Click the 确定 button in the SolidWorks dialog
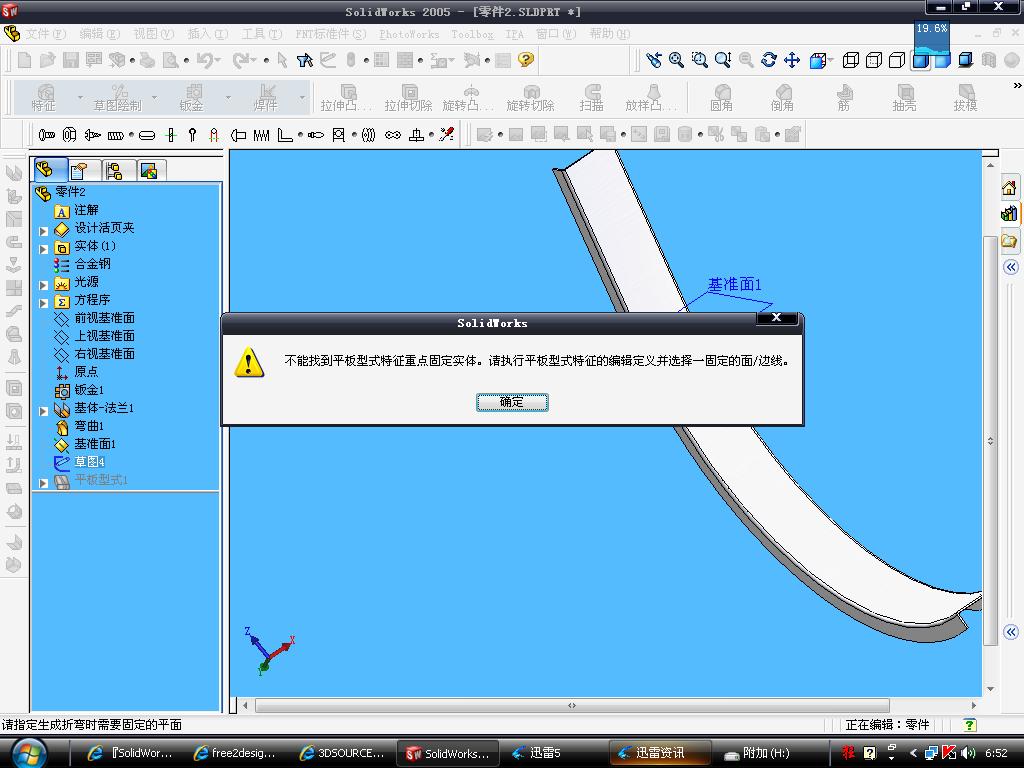This screenshot has height=768, width=1024. [512, 402]
